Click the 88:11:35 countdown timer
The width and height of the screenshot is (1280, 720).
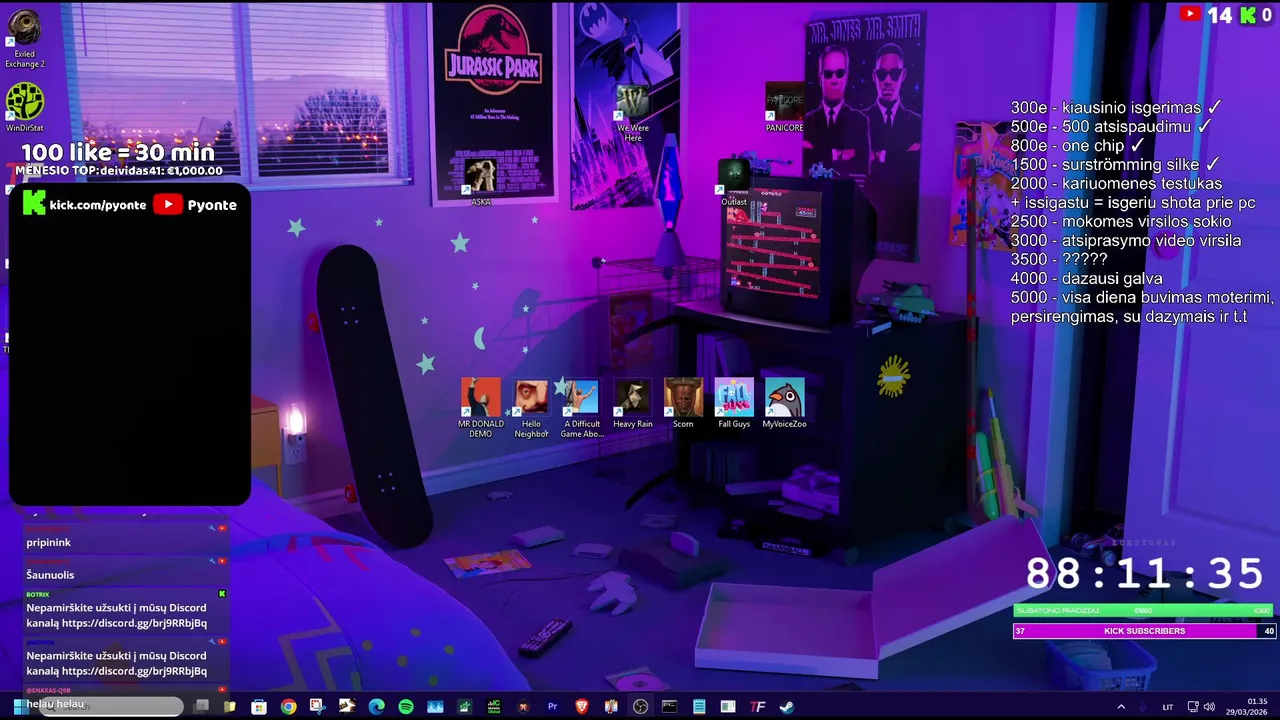1145,573
